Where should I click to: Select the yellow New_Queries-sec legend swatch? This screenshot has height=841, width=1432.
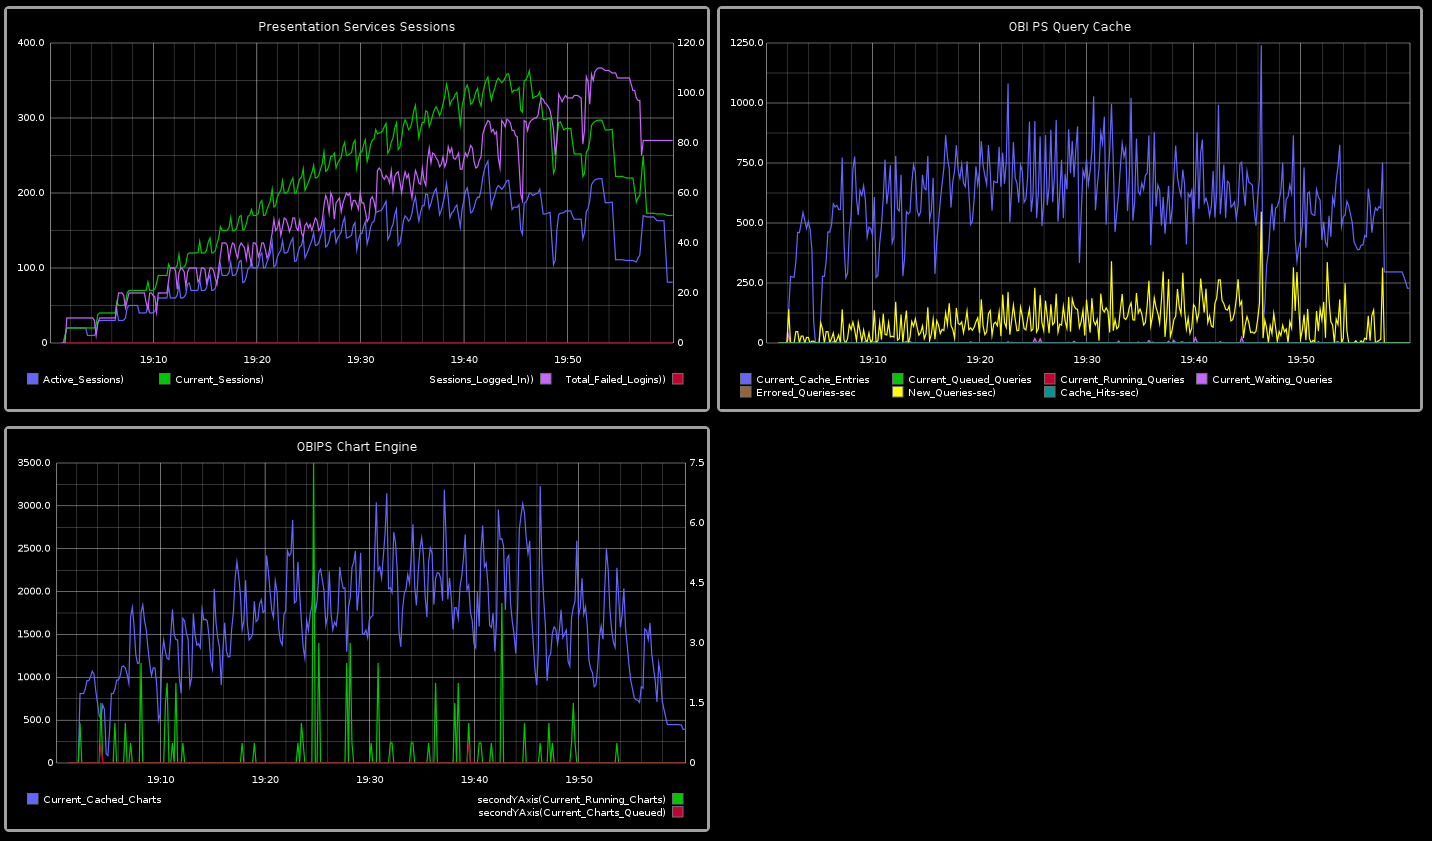(898, 392)
